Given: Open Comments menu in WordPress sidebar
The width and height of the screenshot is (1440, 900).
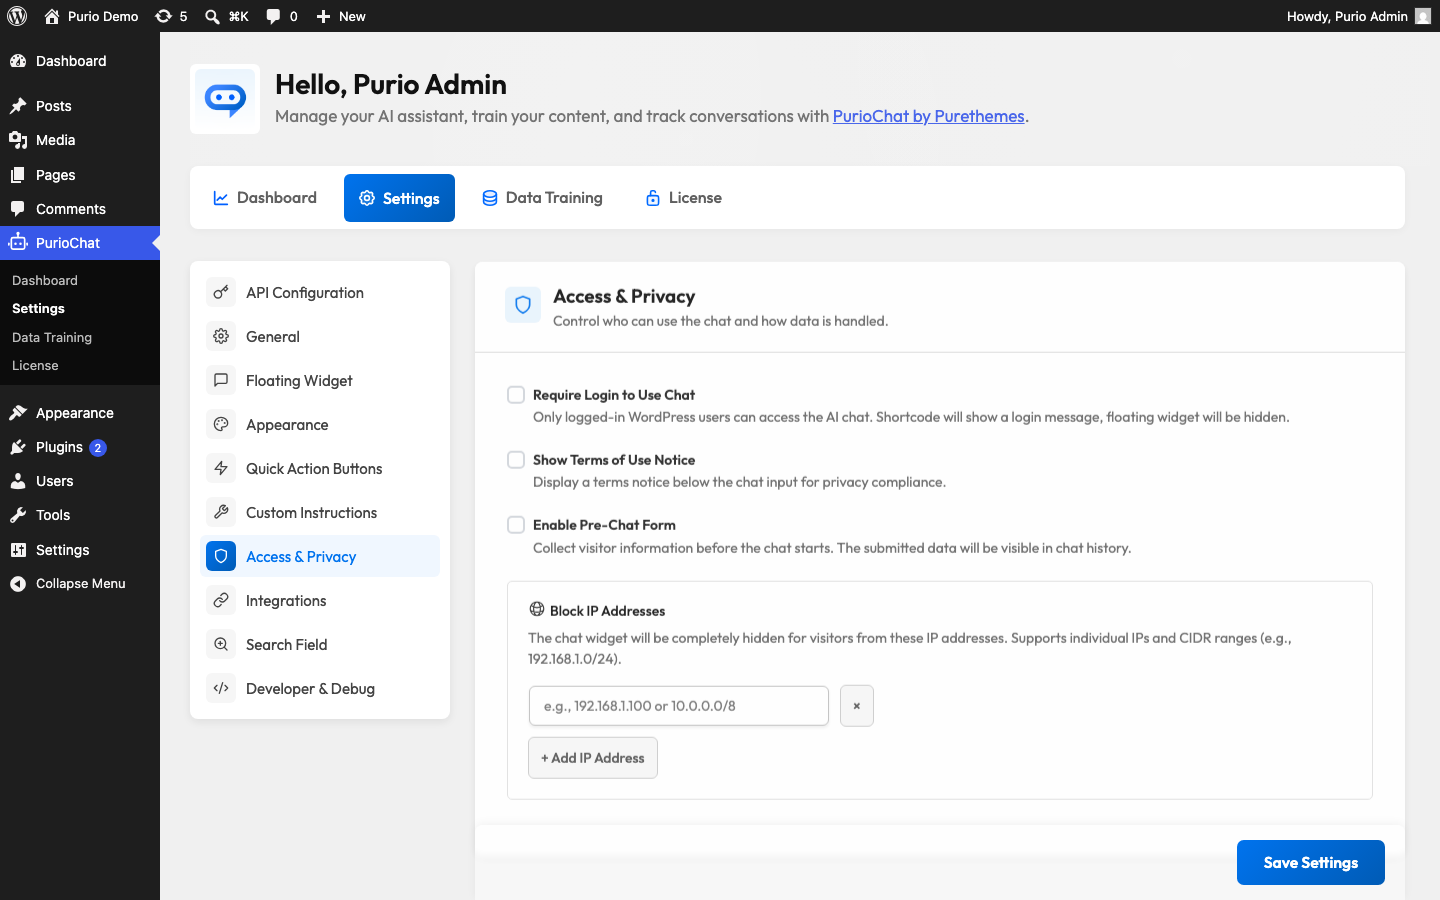Looking at the screenshot, I should (80, 209).
